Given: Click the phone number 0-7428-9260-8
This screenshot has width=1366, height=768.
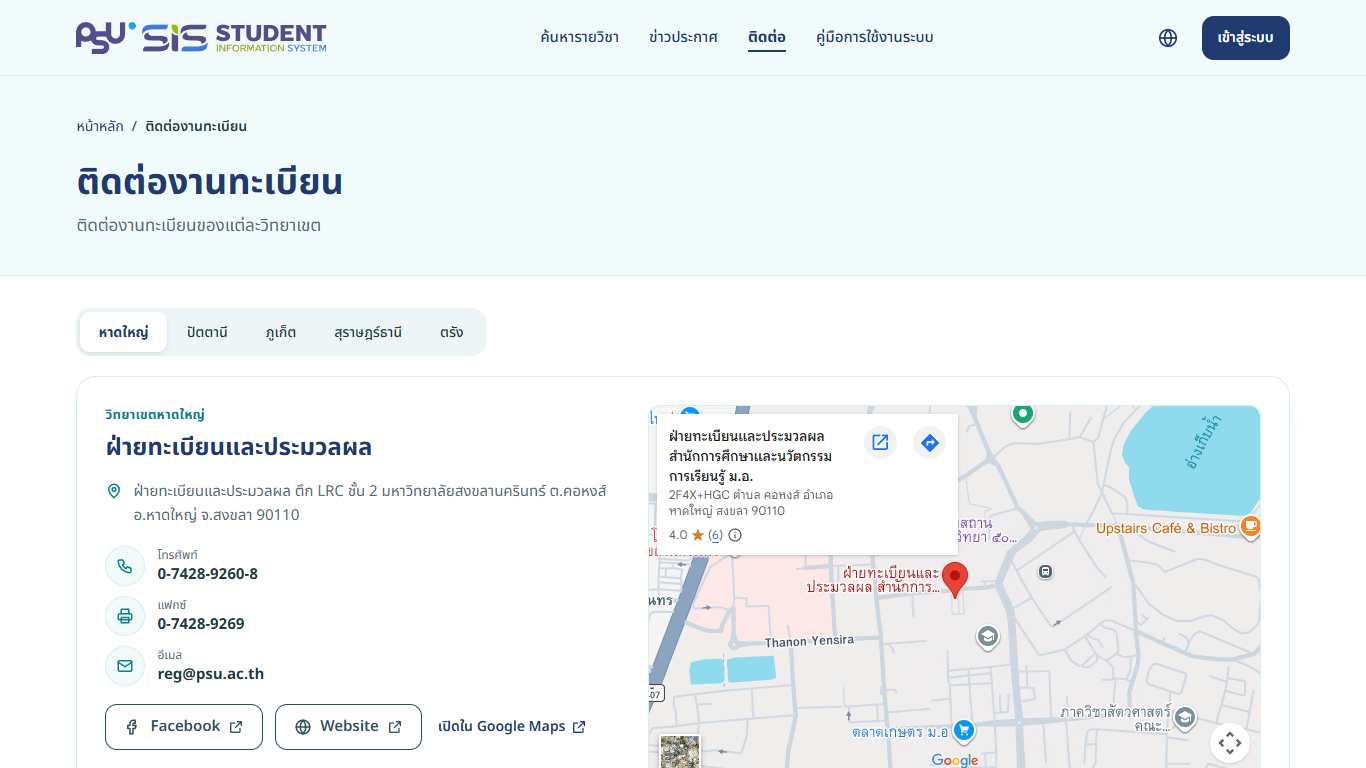Looking at the screenshot, I should pos(208,574).
